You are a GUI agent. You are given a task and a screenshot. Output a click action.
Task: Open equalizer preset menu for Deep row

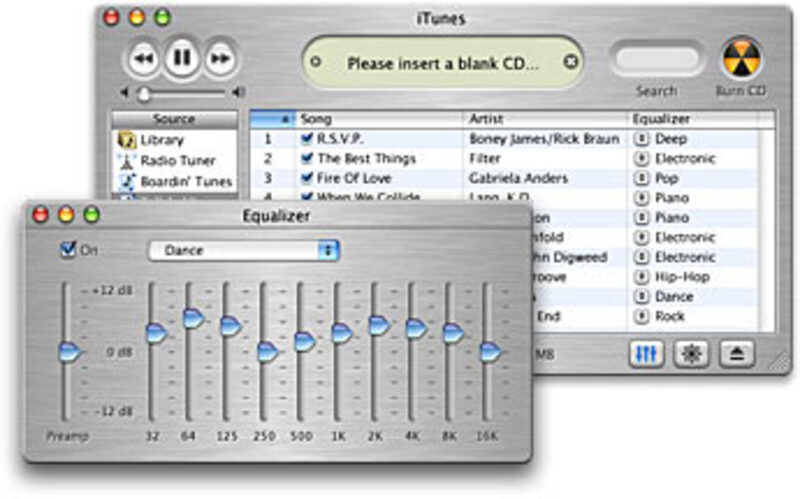click(x=641, y=139)
